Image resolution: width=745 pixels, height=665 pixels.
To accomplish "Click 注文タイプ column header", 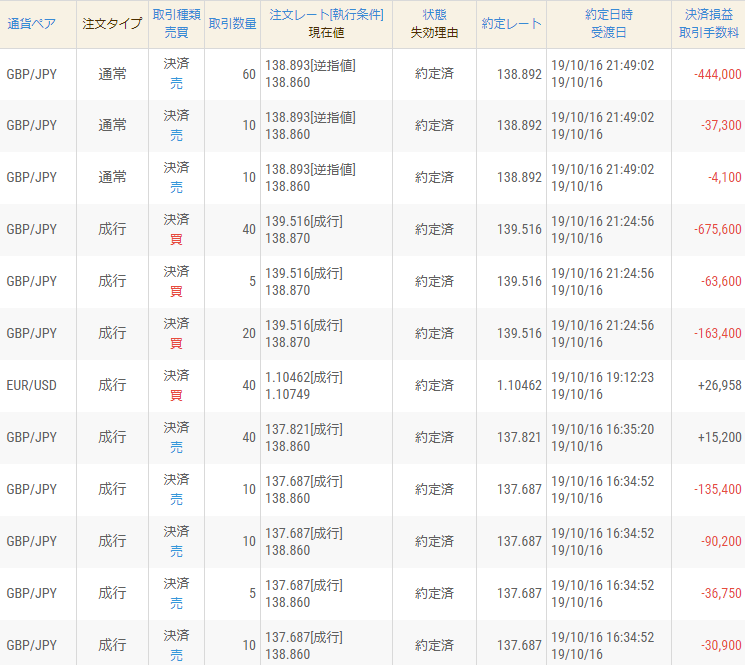I will tap(112, 24).
